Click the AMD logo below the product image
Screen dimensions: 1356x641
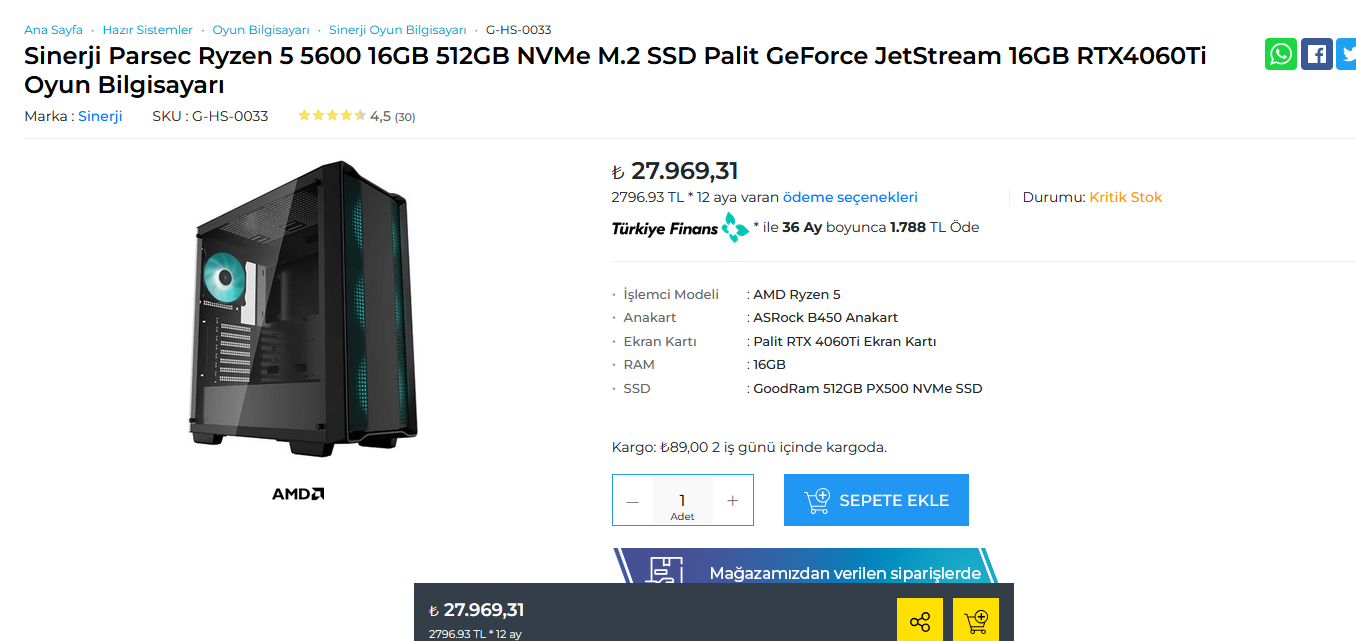coord(298,494)
